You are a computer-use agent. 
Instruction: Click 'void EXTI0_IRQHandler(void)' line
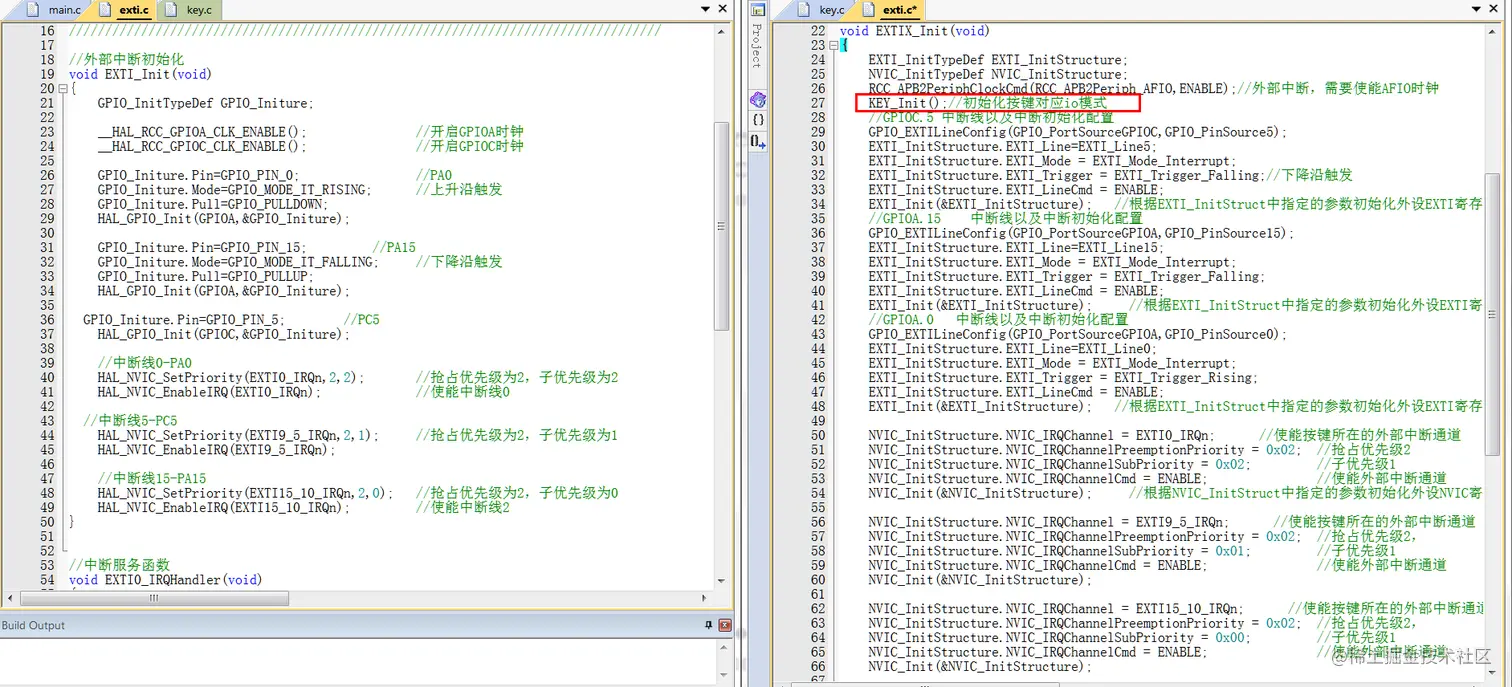pyautogui.click(x=165, y=580)
